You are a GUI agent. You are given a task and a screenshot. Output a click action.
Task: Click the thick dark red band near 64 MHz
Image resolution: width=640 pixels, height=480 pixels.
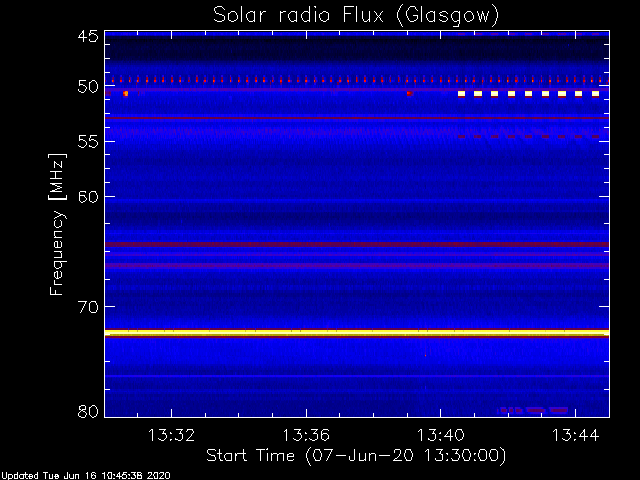point(357,244)
